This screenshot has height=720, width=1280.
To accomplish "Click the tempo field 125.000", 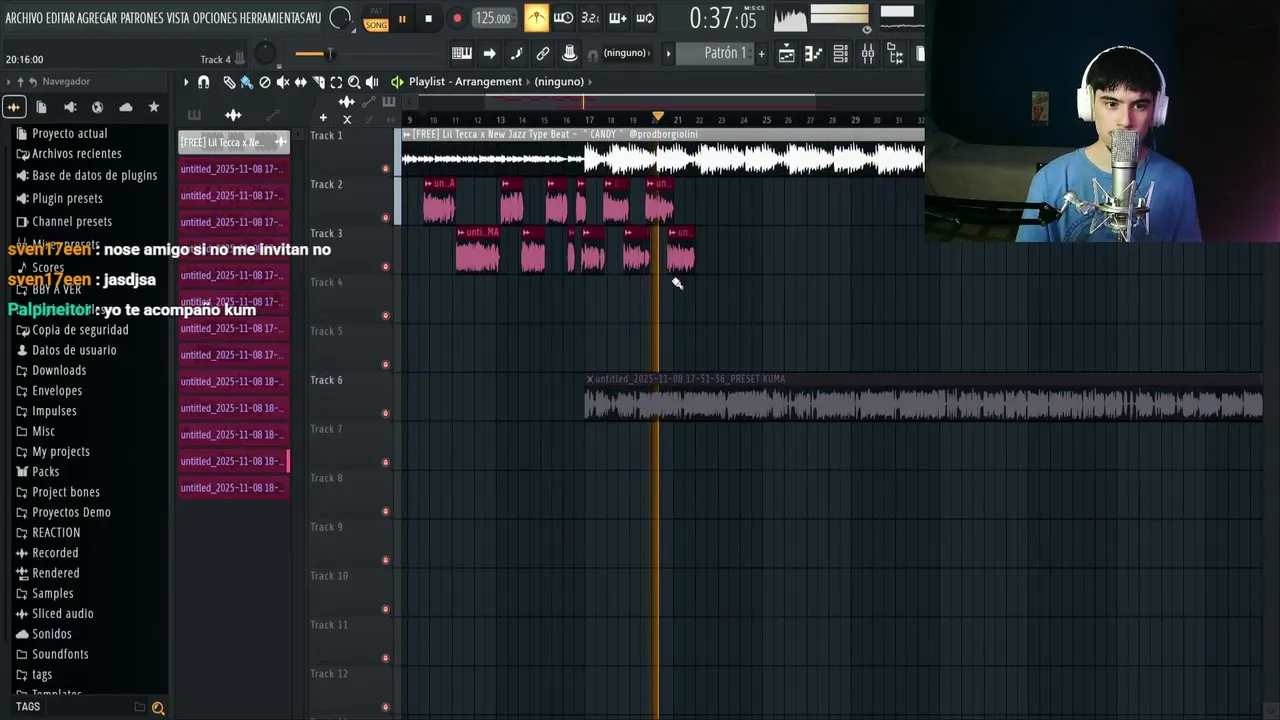I will (493, 18).
